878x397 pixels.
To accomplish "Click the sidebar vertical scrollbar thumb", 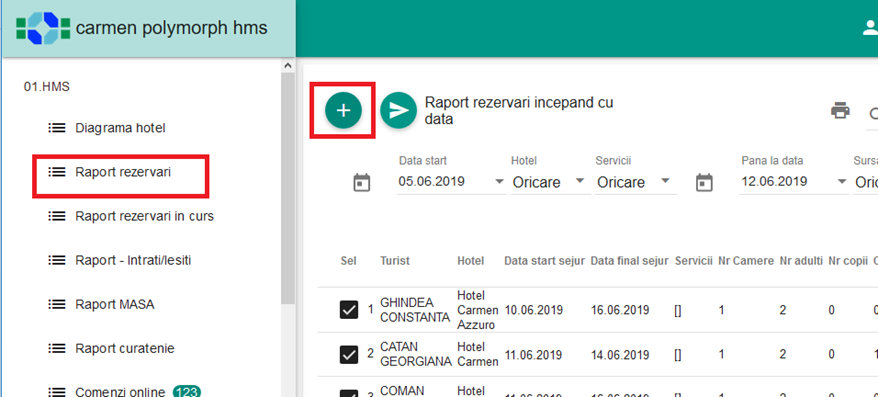I will [288, 188].
